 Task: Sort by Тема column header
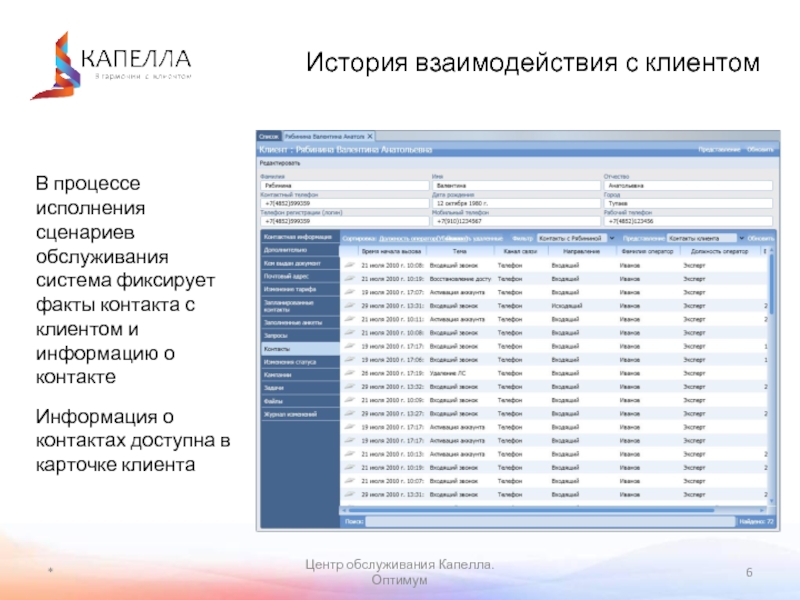[x=460, y=252]
